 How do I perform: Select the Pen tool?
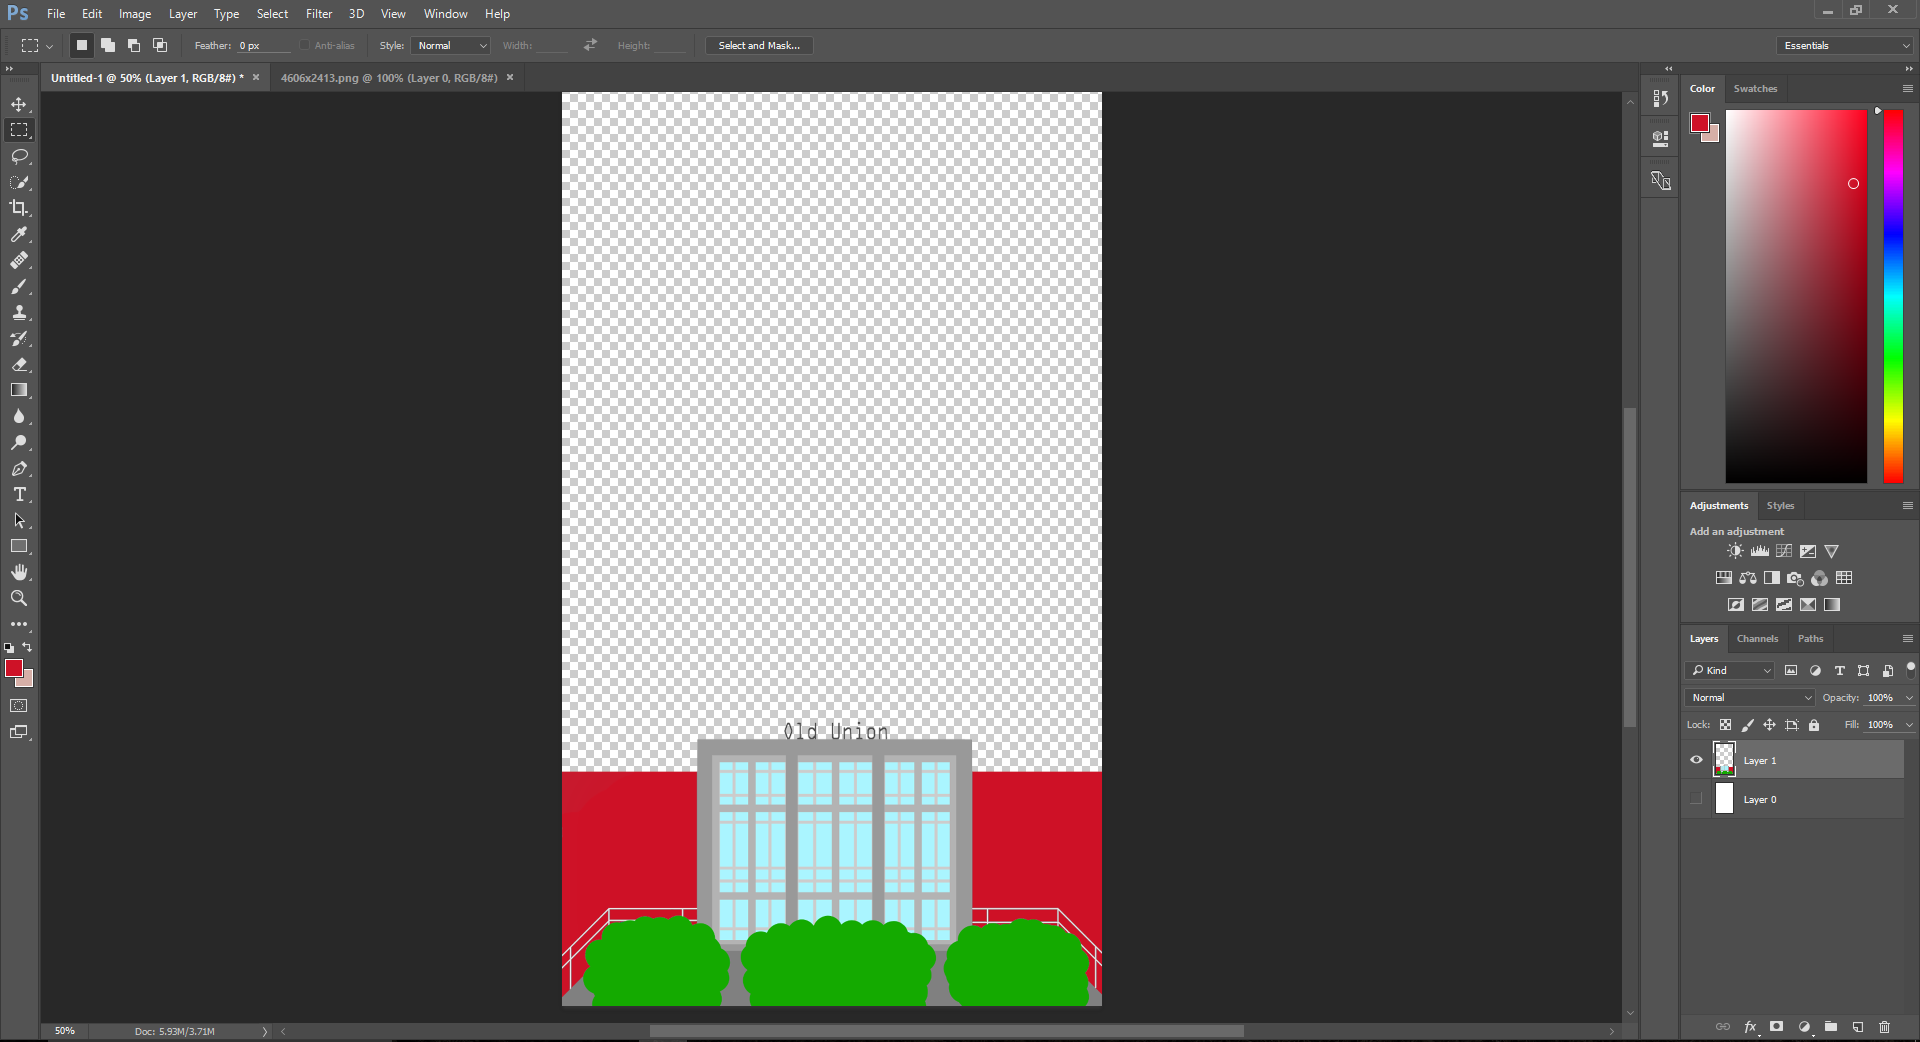tap(19, 468)
